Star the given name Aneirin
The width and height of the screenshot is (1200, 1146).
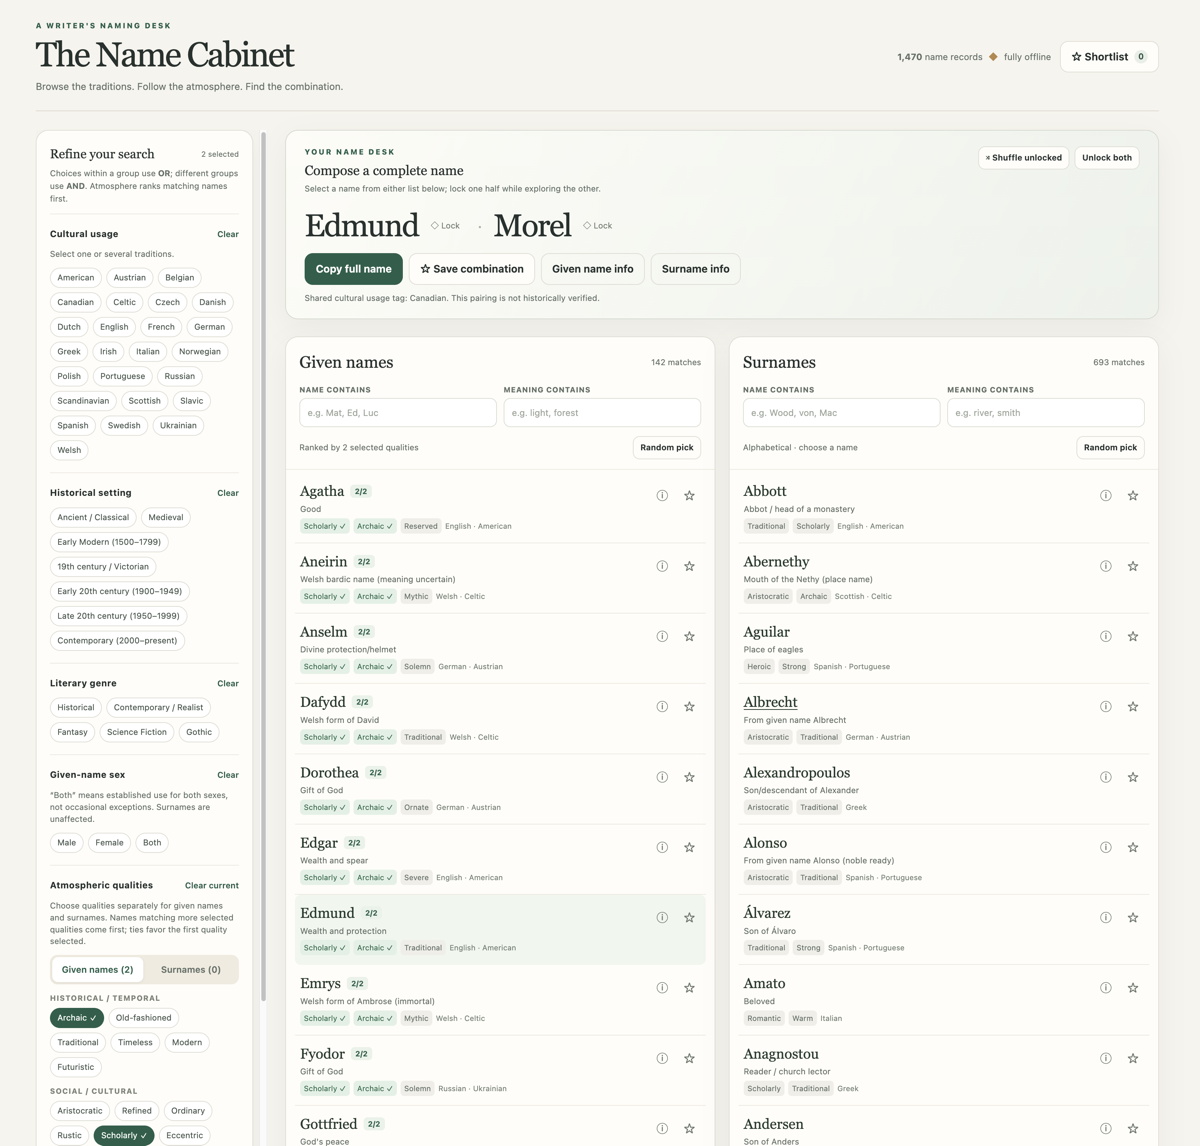pos(689,566)
